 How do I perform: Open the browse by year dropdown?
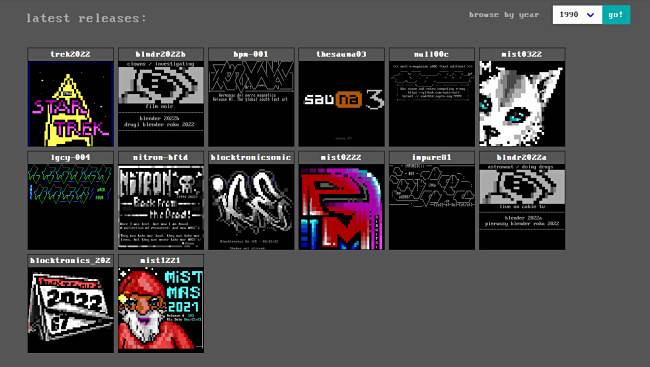pyautogui.click(x=577, y=15)
